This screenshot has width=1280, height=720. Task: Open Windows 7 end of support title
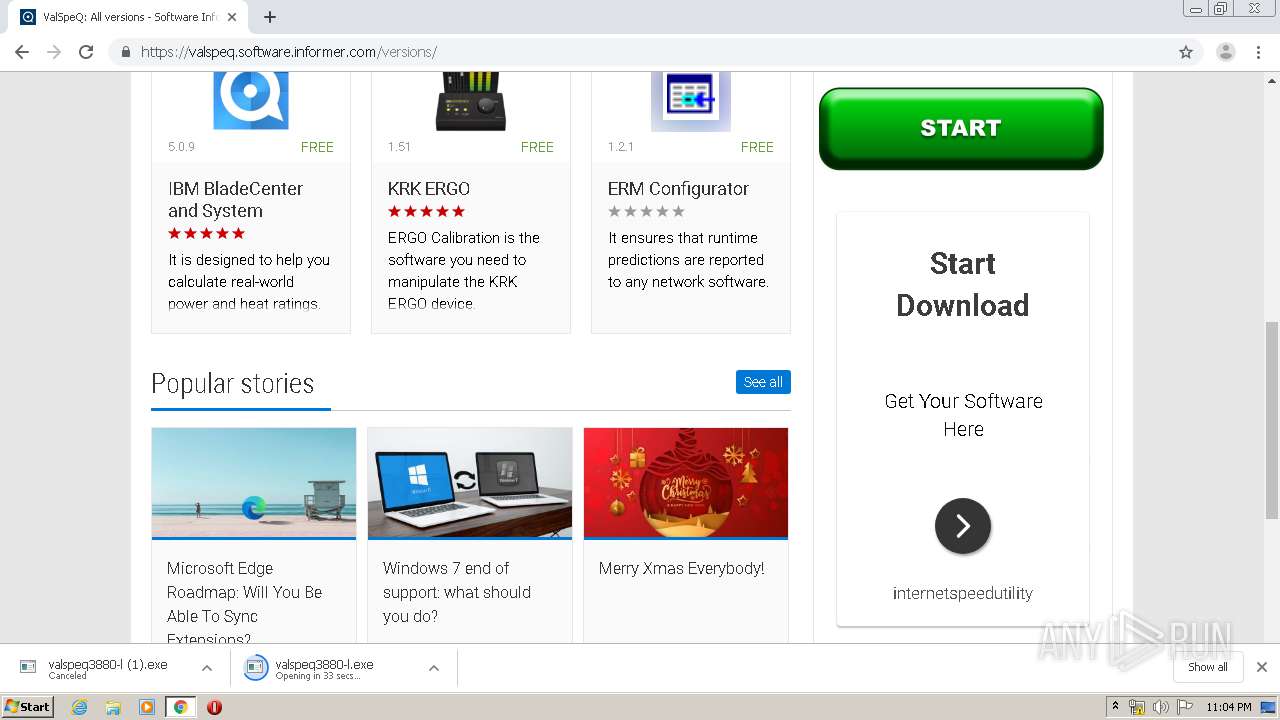click(457, 592)
